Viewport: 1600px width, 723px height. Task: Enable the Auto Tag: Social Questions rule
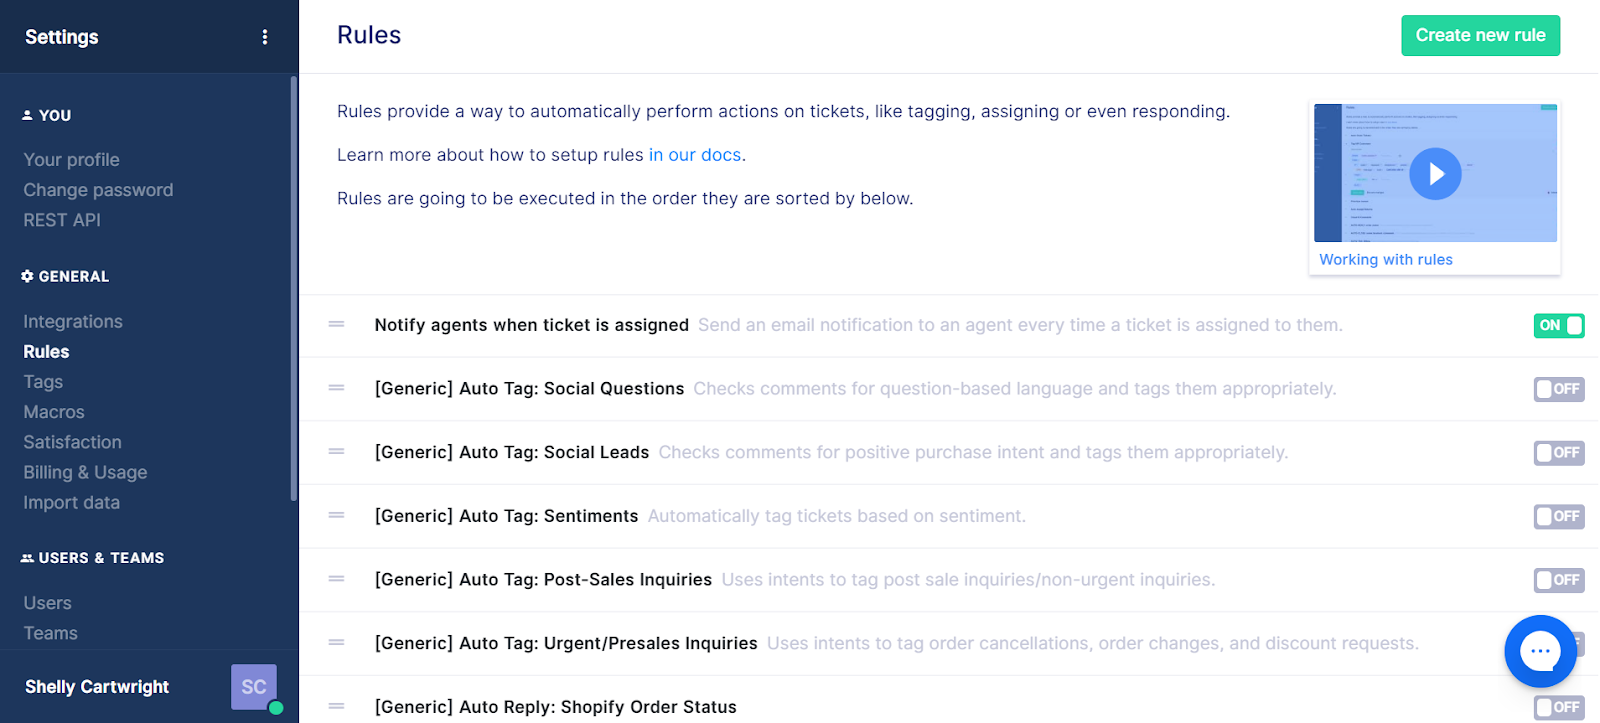(1559, 389)
